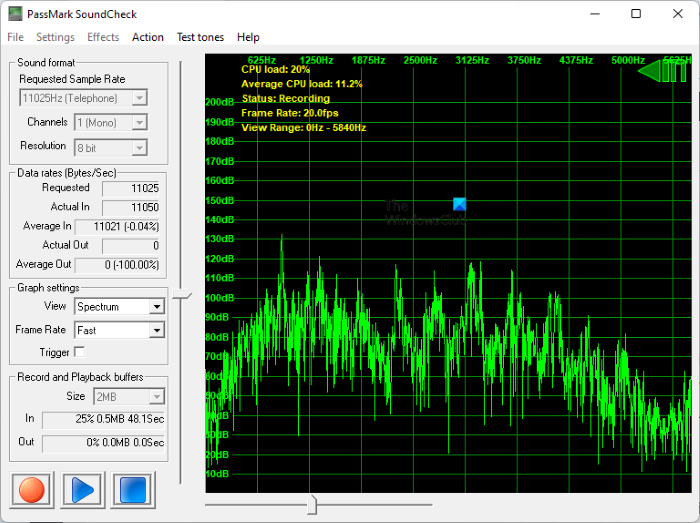Enable the Trigger checkbox
This screenshot has height=523, width=700.
click(80, 352)
